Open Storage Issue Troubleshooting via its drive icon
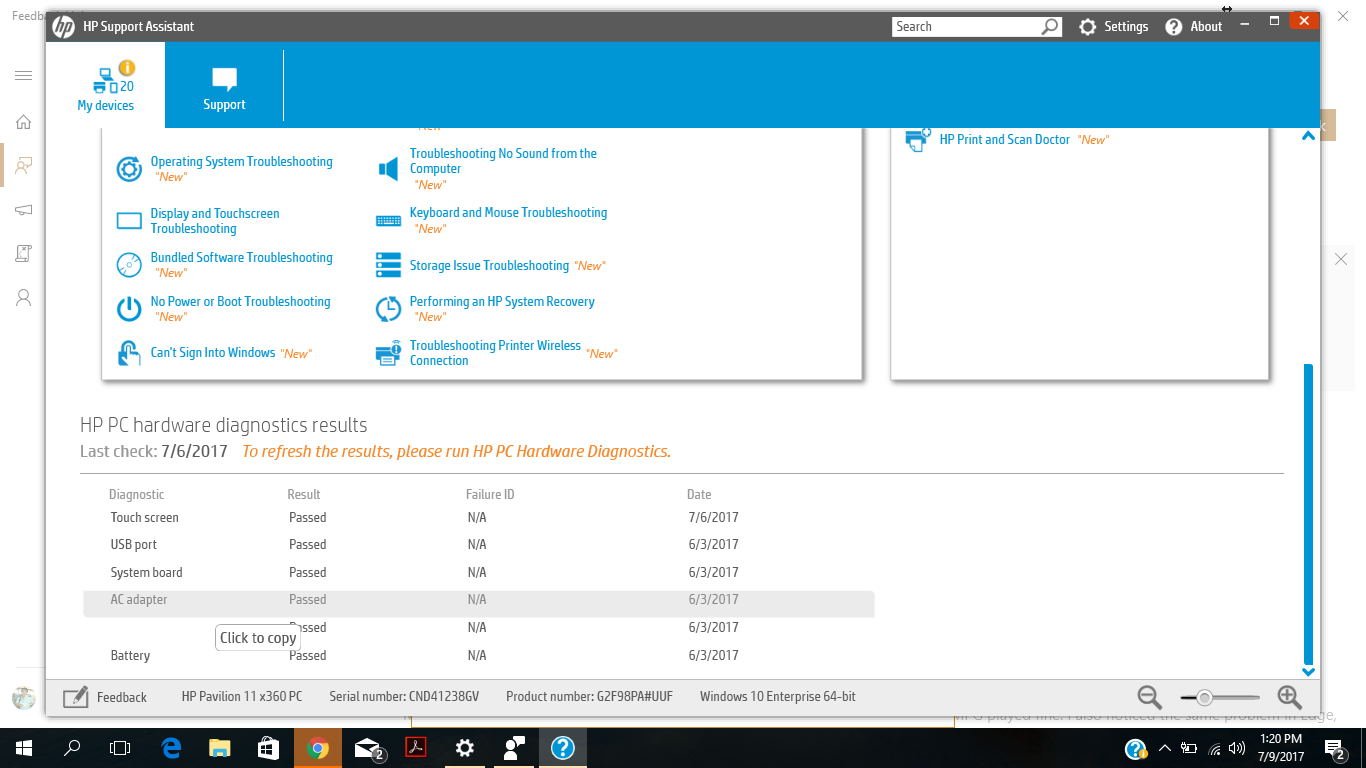Screen dimensions: 1366x768 [388, 265]
